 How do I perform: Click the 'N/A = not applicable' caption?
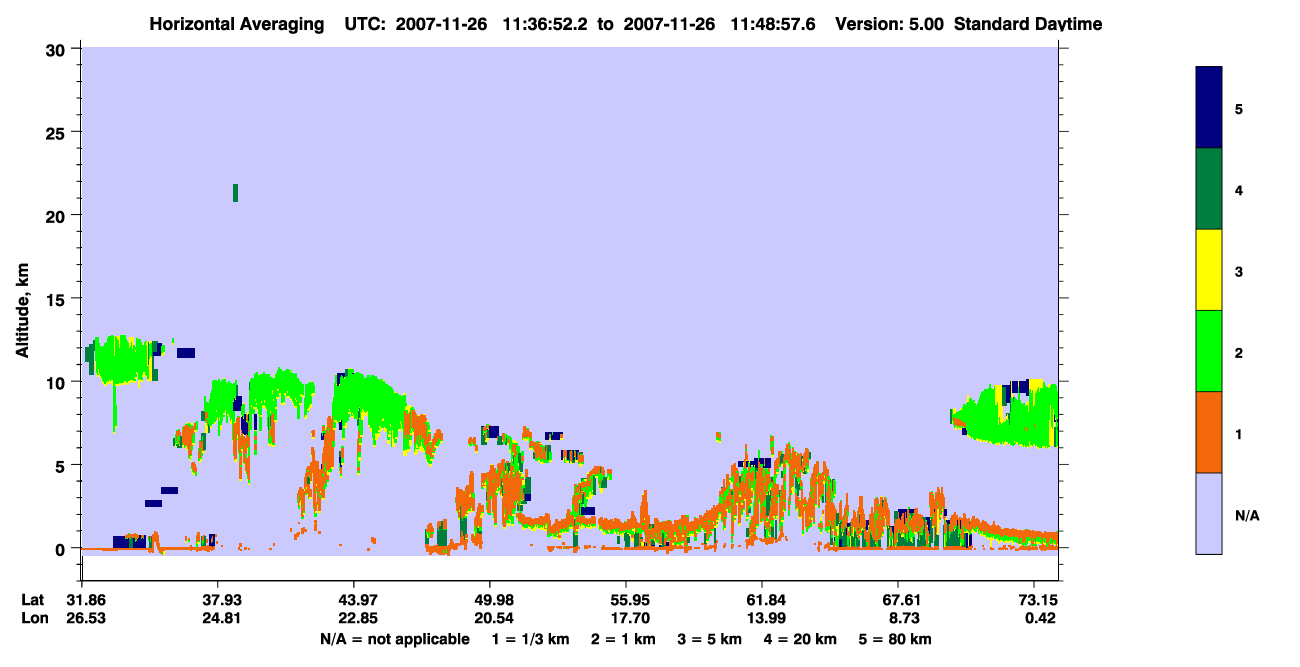pyautogui.click(x=395, y=639)
